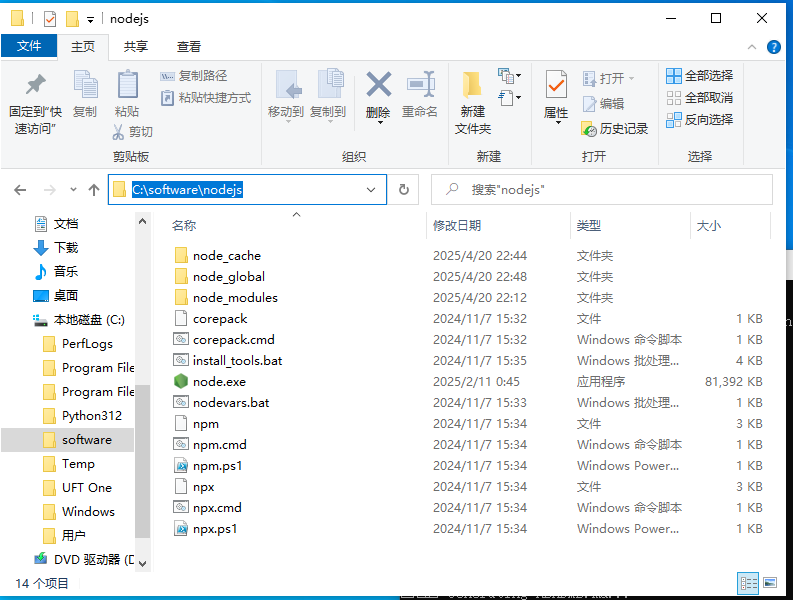The width and height of the screenshot is (793, 600).
Task: Click the Back navigation arrow
Action: (20, 190)
